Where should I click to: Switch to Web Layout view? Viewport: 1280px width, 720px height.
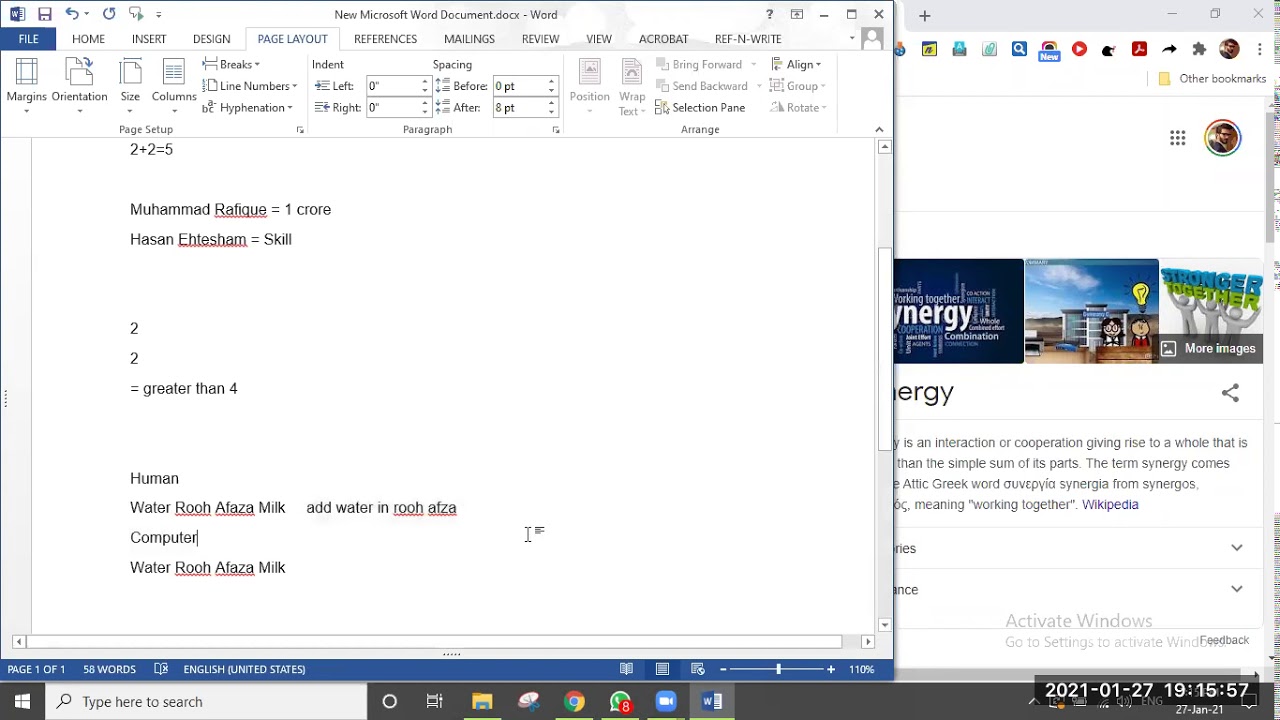click(x=698, y=669)
